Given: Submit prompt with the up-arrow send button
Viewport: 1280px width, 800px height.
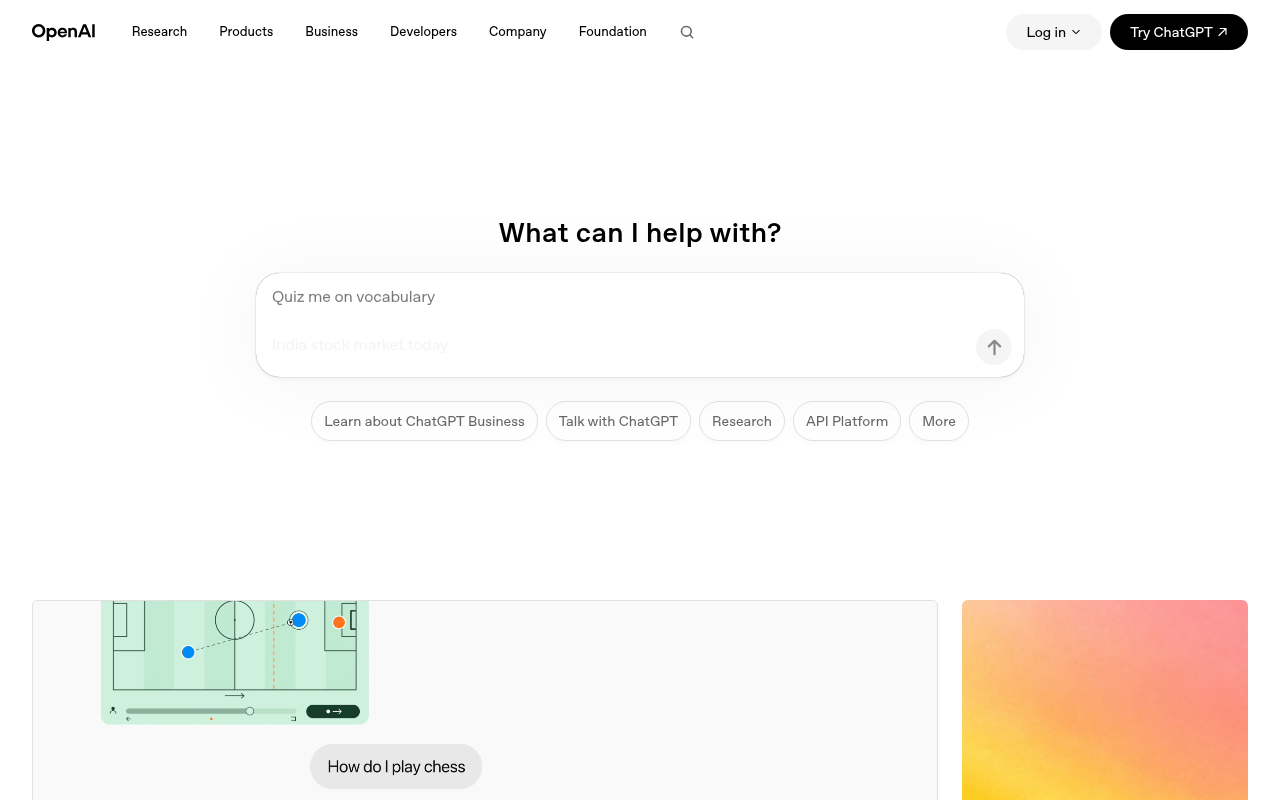Looking at the screenshot, I should 994,347.
